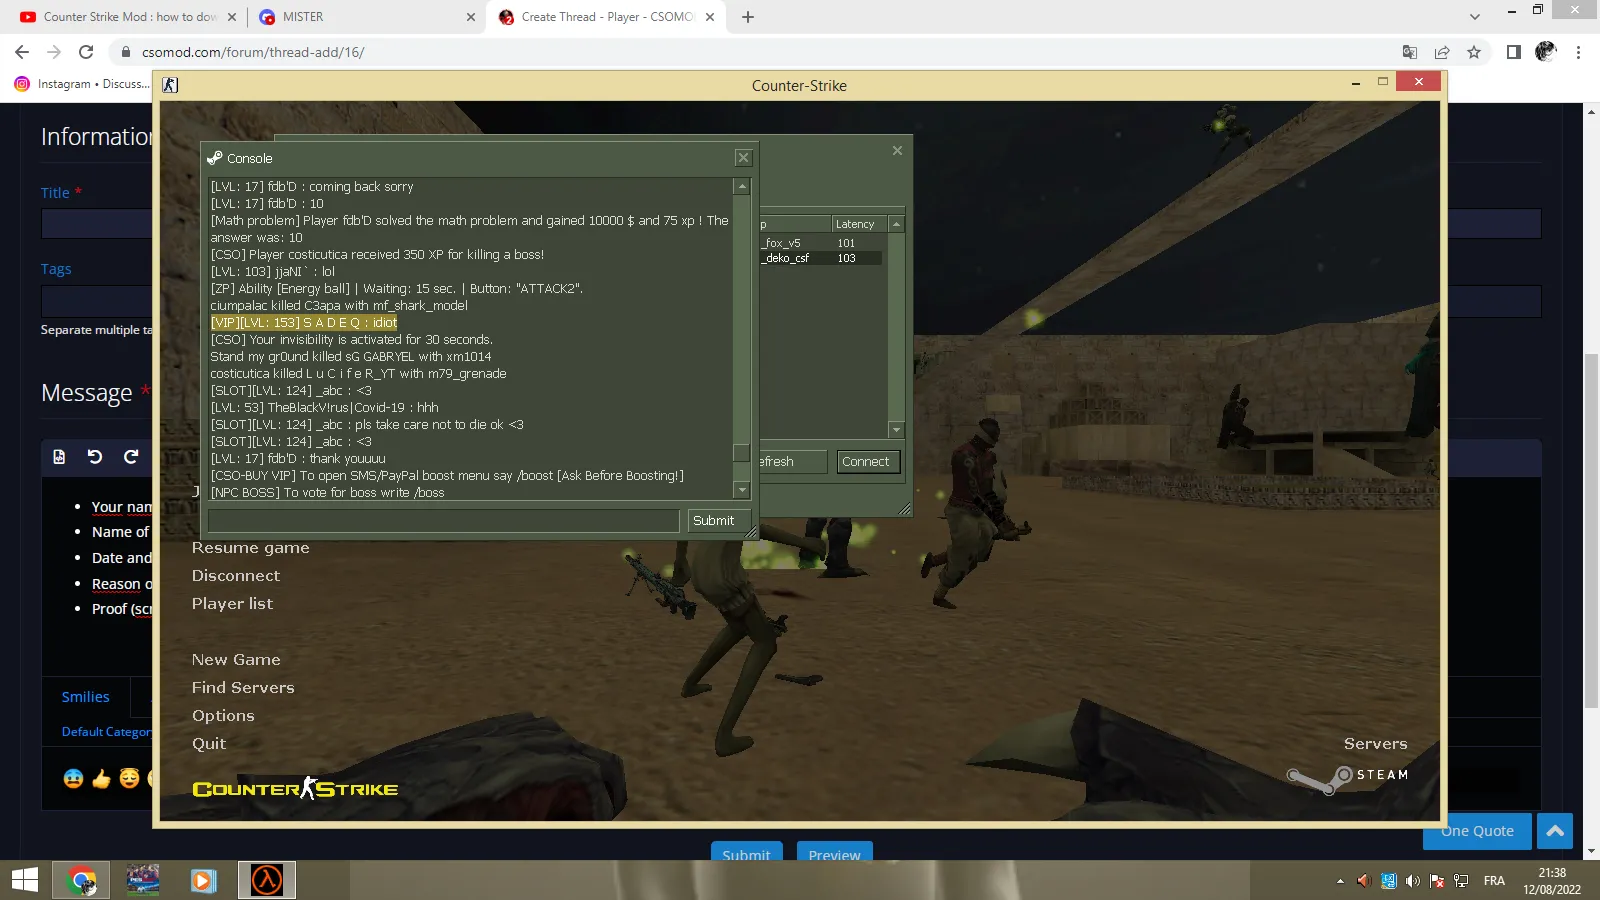Open Options in Counter-Strike menu
The height and width of the screenshot is (900, 1600).
[223, 716]
